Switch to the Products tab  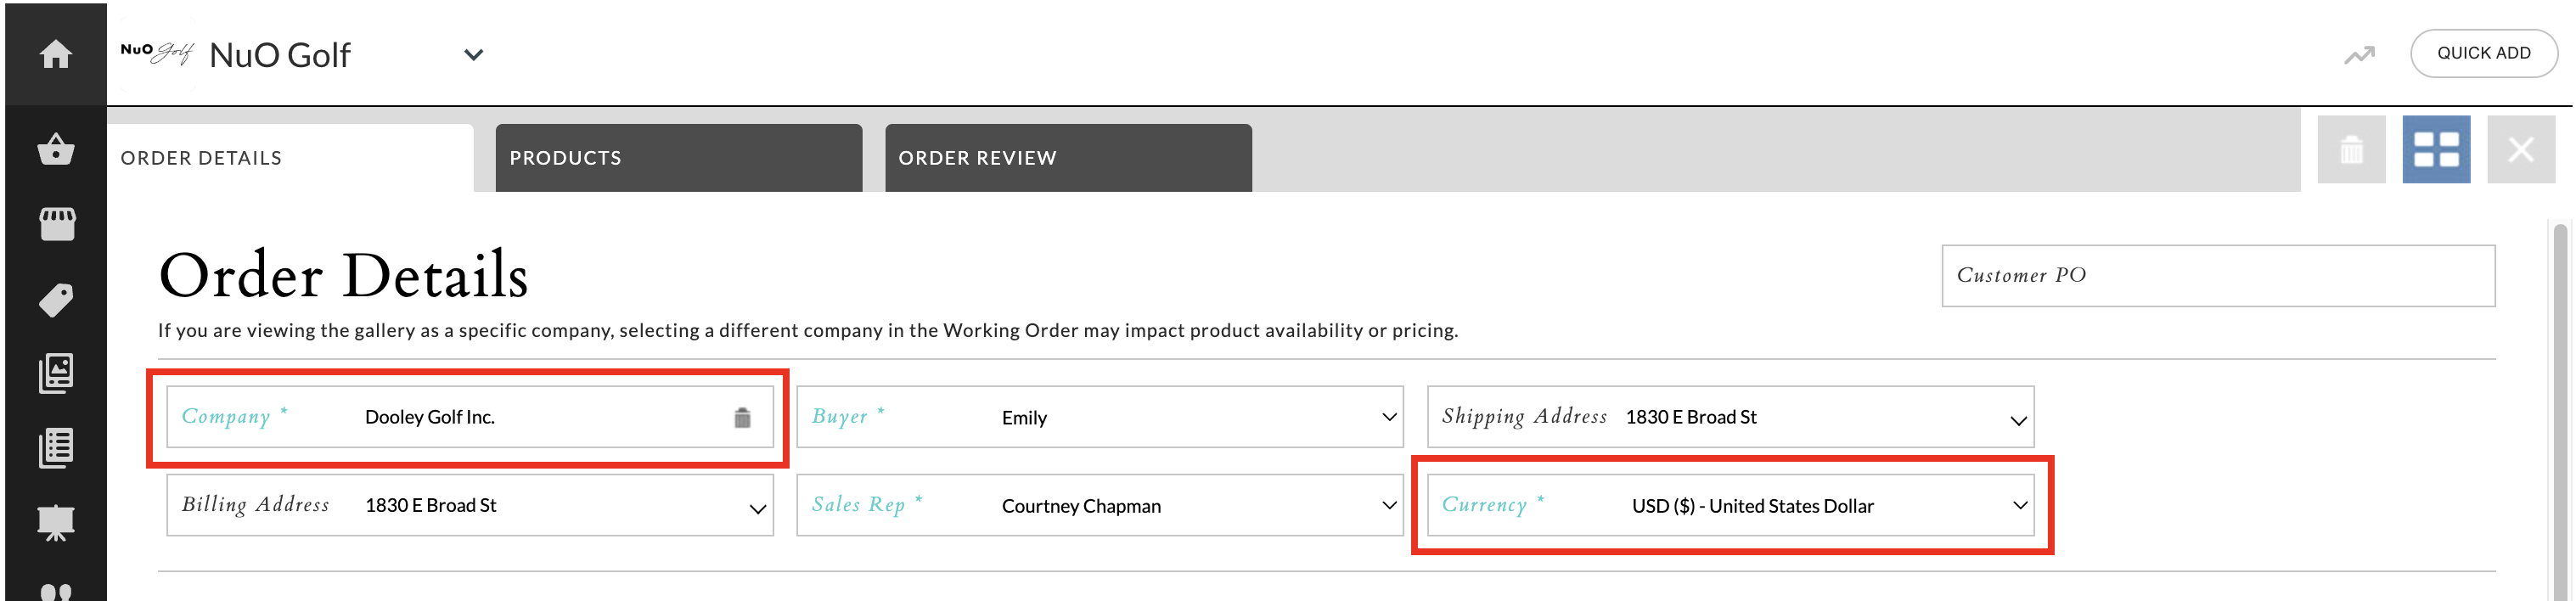point(678,158)
